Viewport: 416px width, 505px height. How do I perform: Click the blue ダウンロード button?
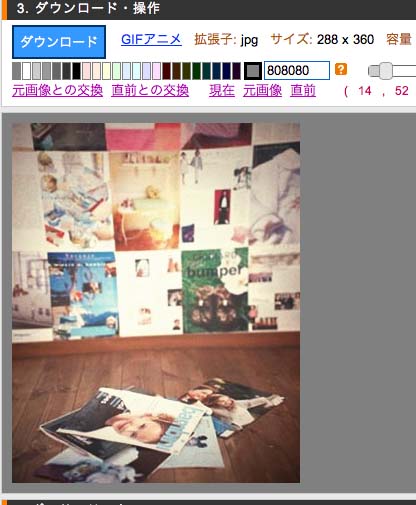pyautogui.click(x=59, y=42)
